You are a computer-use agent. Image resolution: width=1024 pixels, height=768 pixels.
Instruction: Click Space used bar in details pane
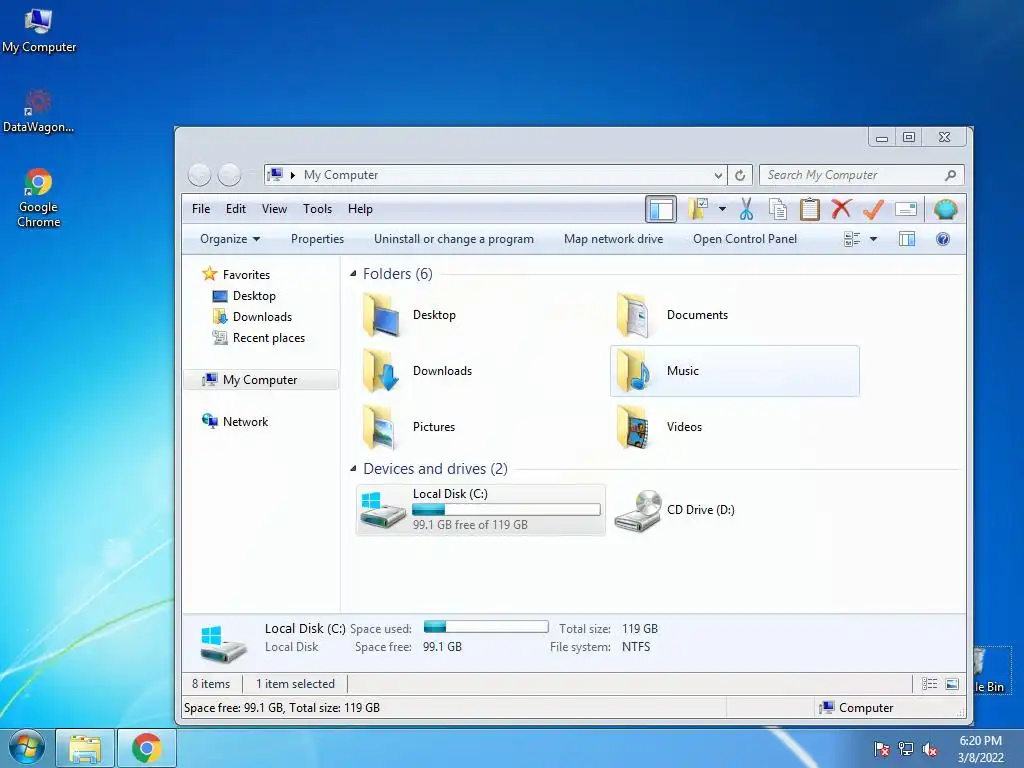coord(486,627)
